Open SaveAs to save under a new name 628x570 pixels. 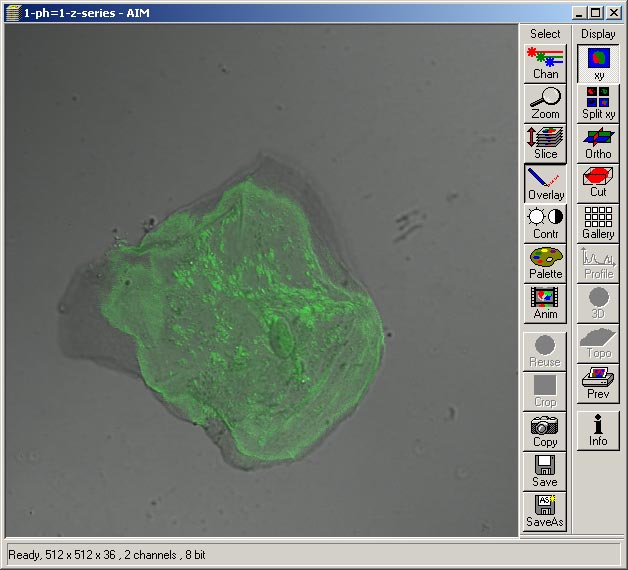click(545, 512)
